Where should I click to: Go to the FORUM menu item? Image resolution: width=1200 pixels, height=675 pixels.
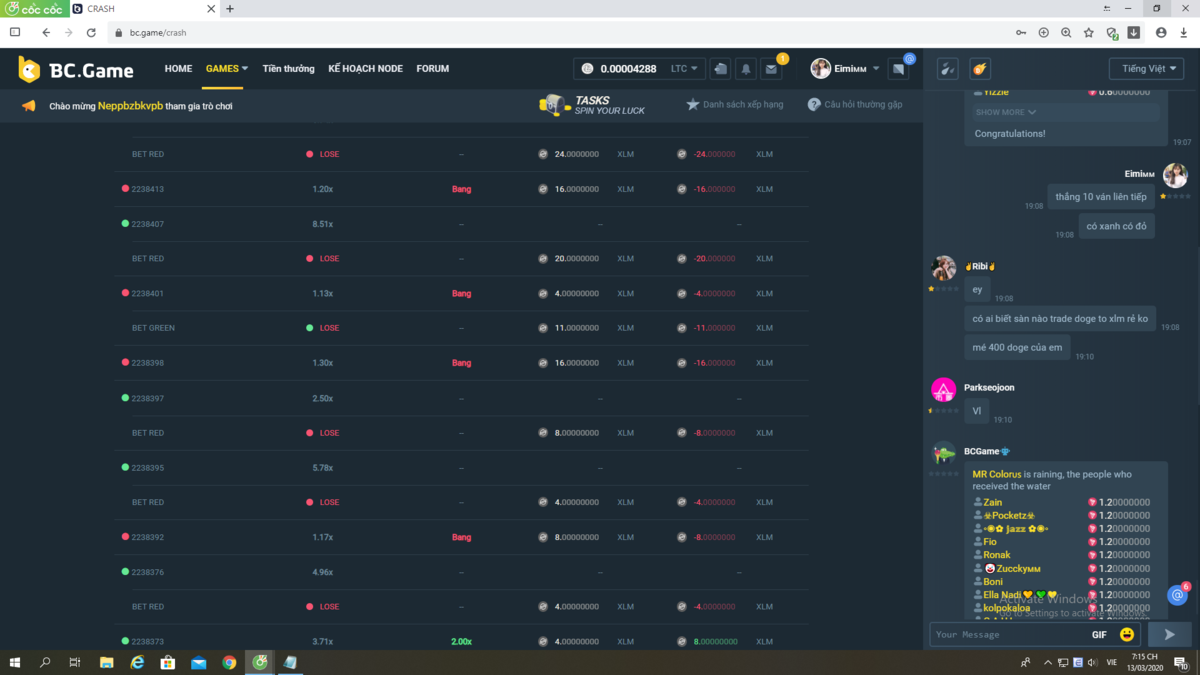coord(432,69)
